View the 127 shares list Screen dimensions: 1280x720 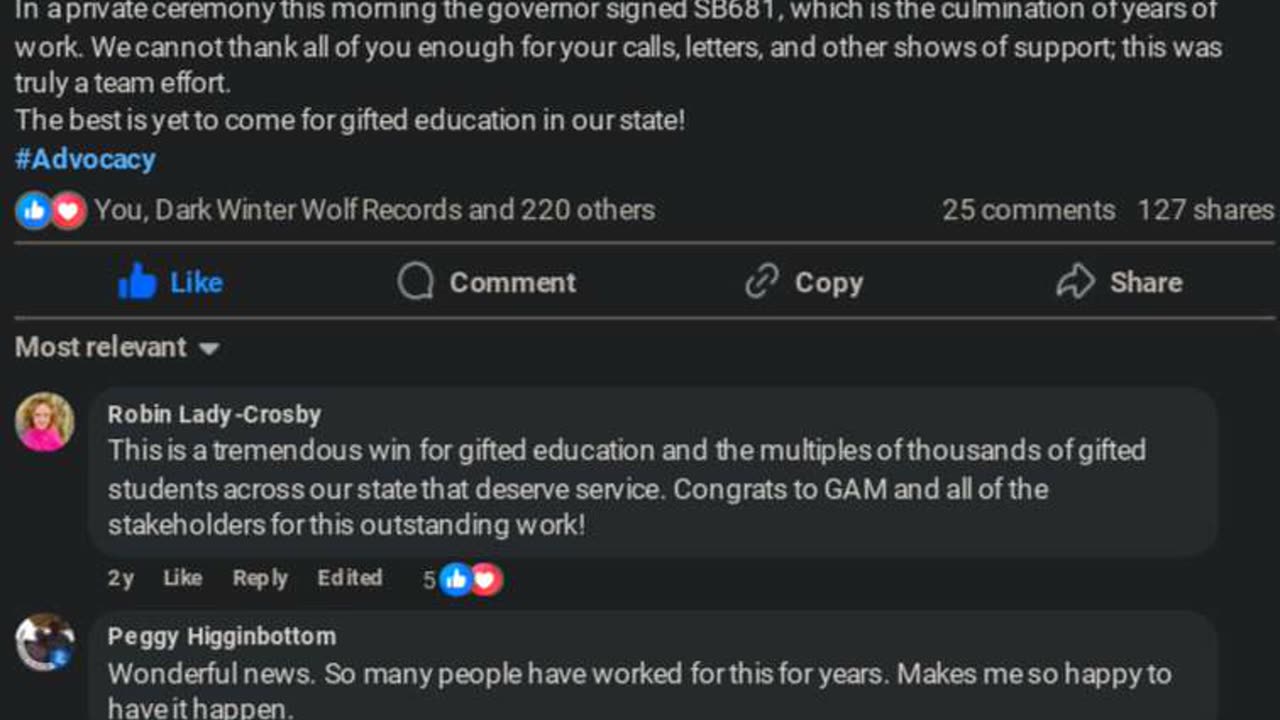coord(1205,210)
